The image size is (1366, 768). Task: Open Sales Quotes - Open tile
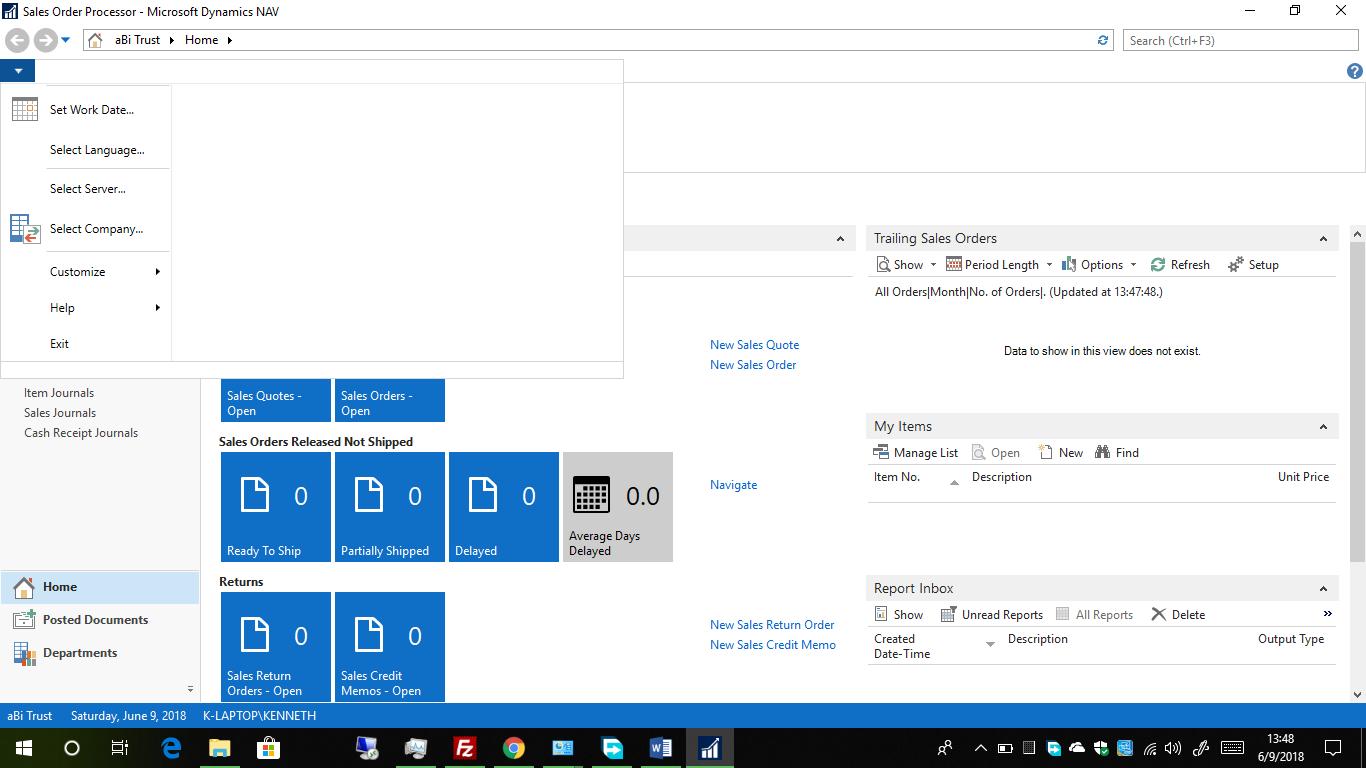(x=276, y=400)
